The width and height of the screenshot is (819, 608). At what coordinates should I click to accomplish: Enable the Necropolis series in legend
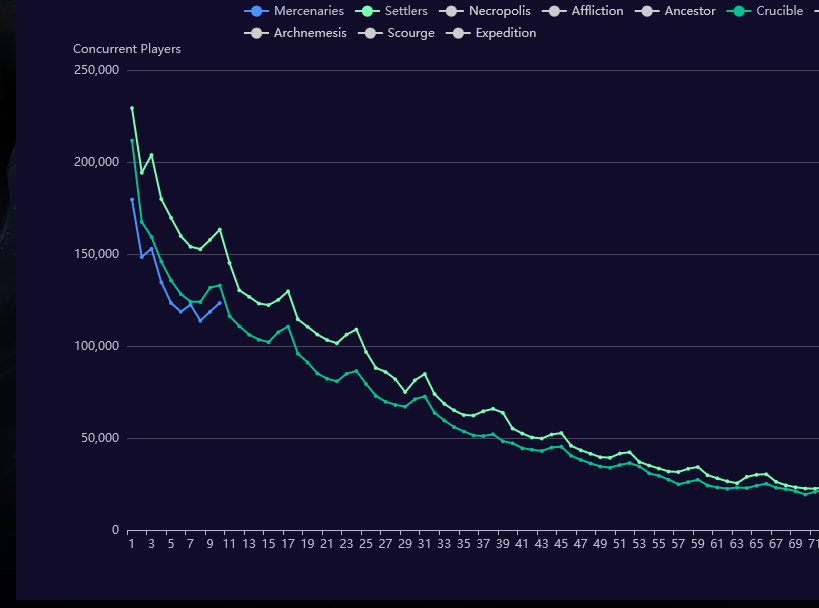point(485,11)
